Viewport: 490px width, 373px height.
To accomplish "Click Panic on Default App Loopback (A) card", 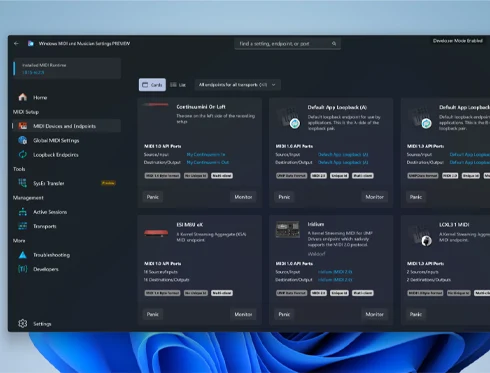I will 284,197.
